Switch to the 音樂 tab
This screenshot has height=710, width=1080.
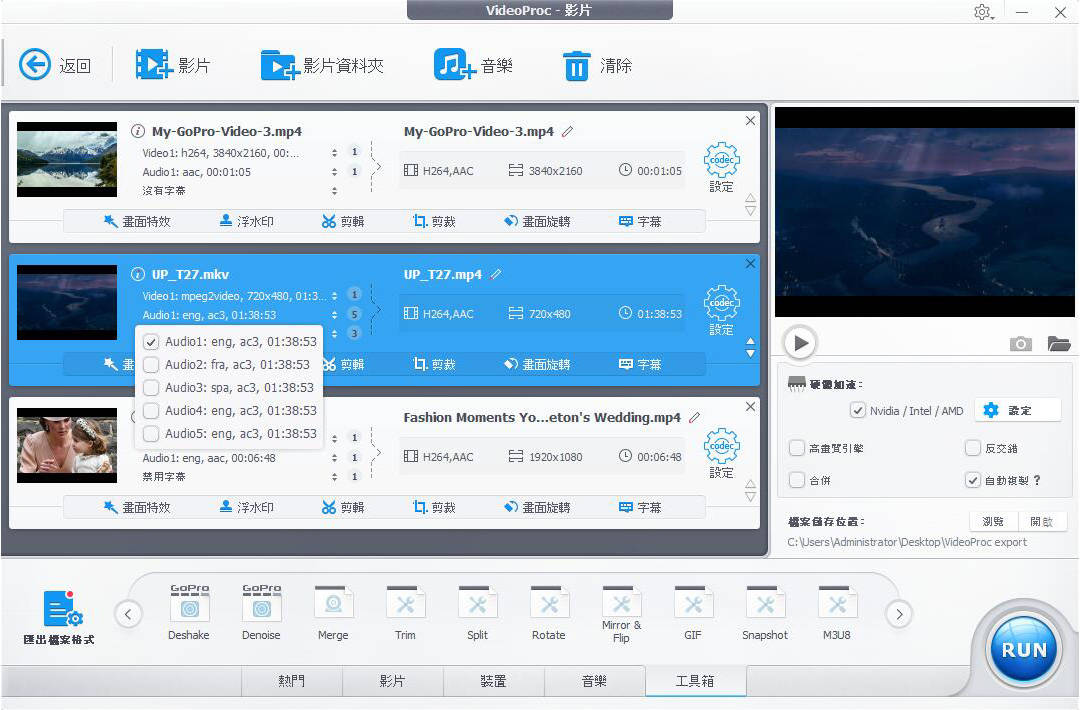tap(594, 681)
